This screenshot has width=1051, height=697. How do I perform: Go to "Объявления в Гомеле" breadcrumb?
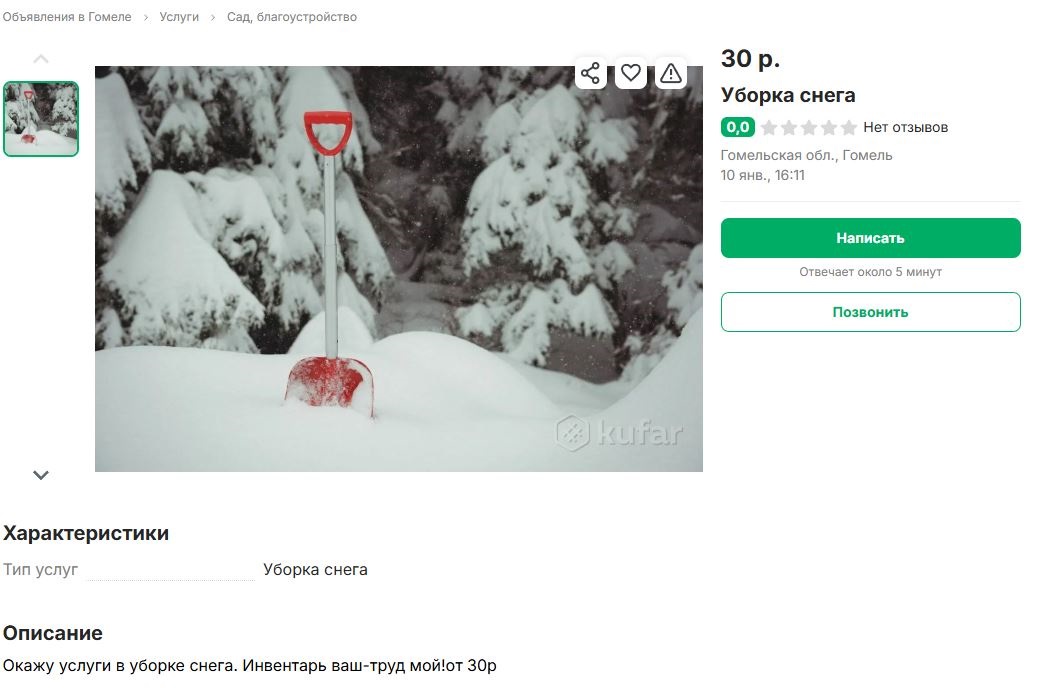[67, 17]
